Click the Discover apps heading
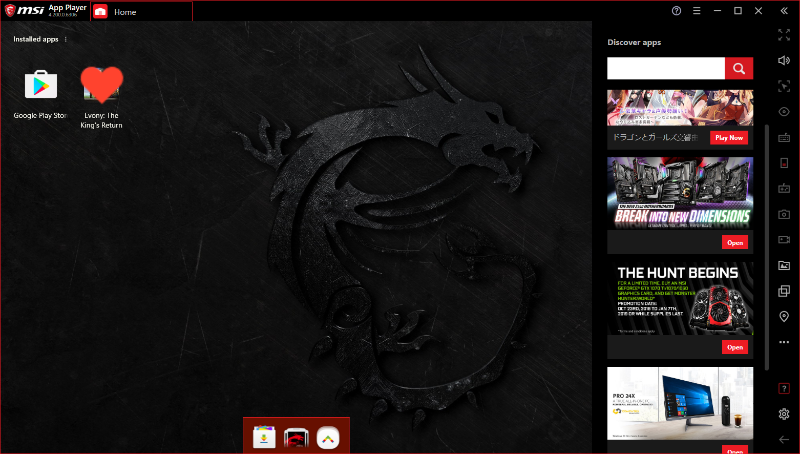The height and width of the screenshot is (454, 800). coord(634,42)
